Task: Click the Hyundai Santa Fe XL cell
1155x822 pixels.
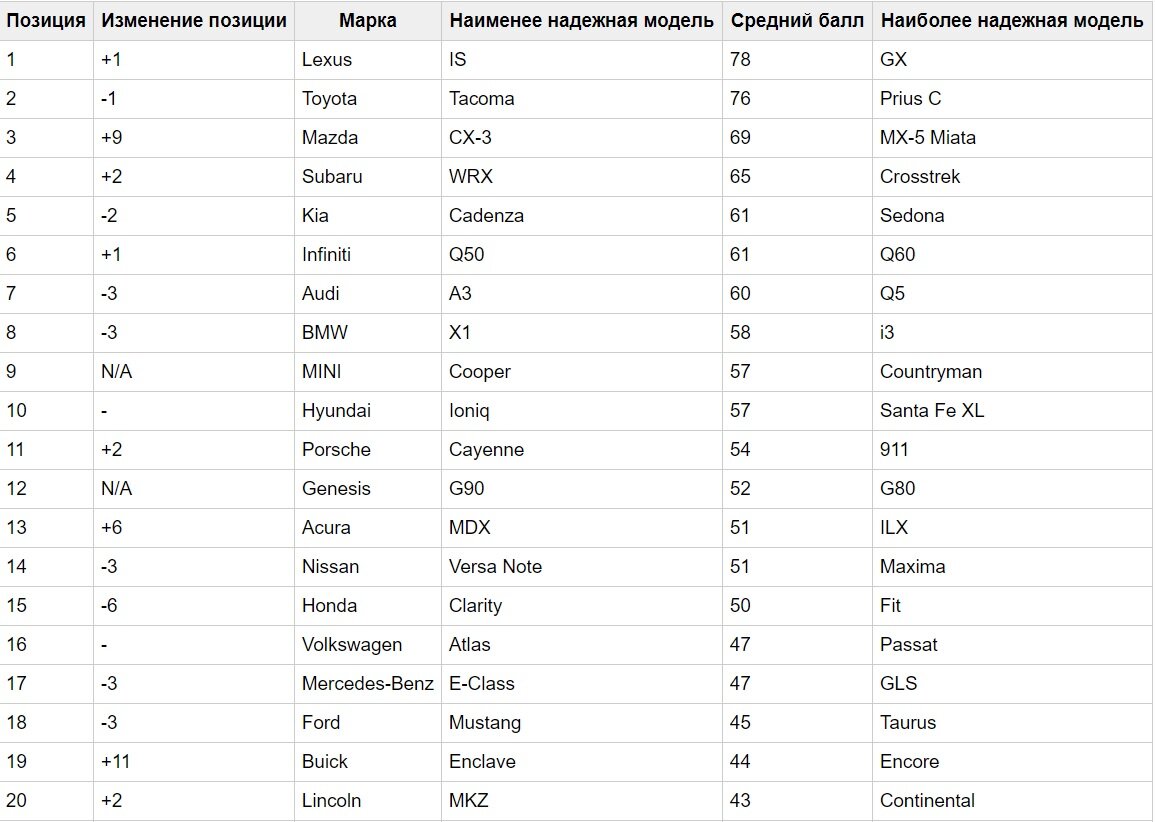Action: pos(1013,411)
